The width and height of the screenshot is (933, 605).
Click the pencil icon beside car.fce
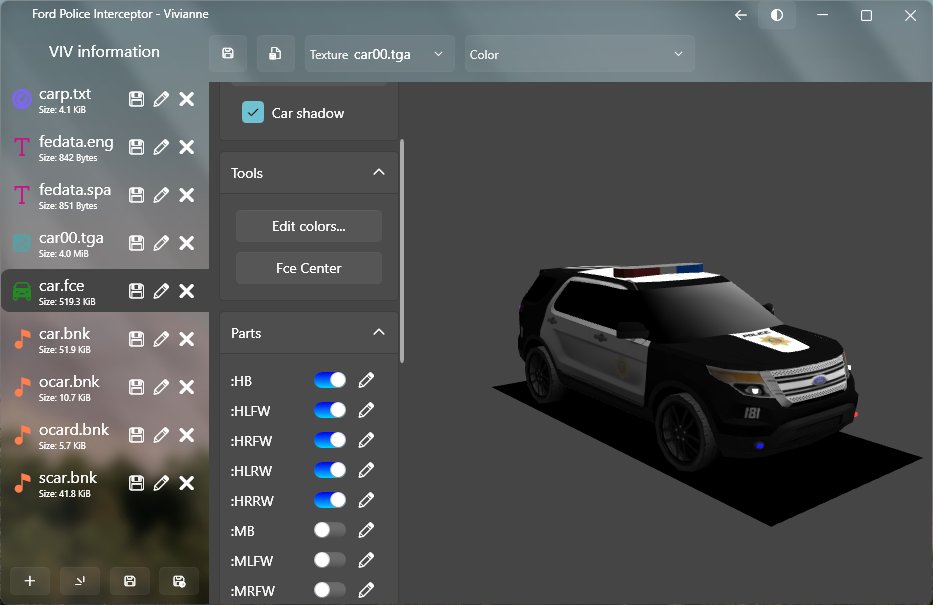click(161, 291)
